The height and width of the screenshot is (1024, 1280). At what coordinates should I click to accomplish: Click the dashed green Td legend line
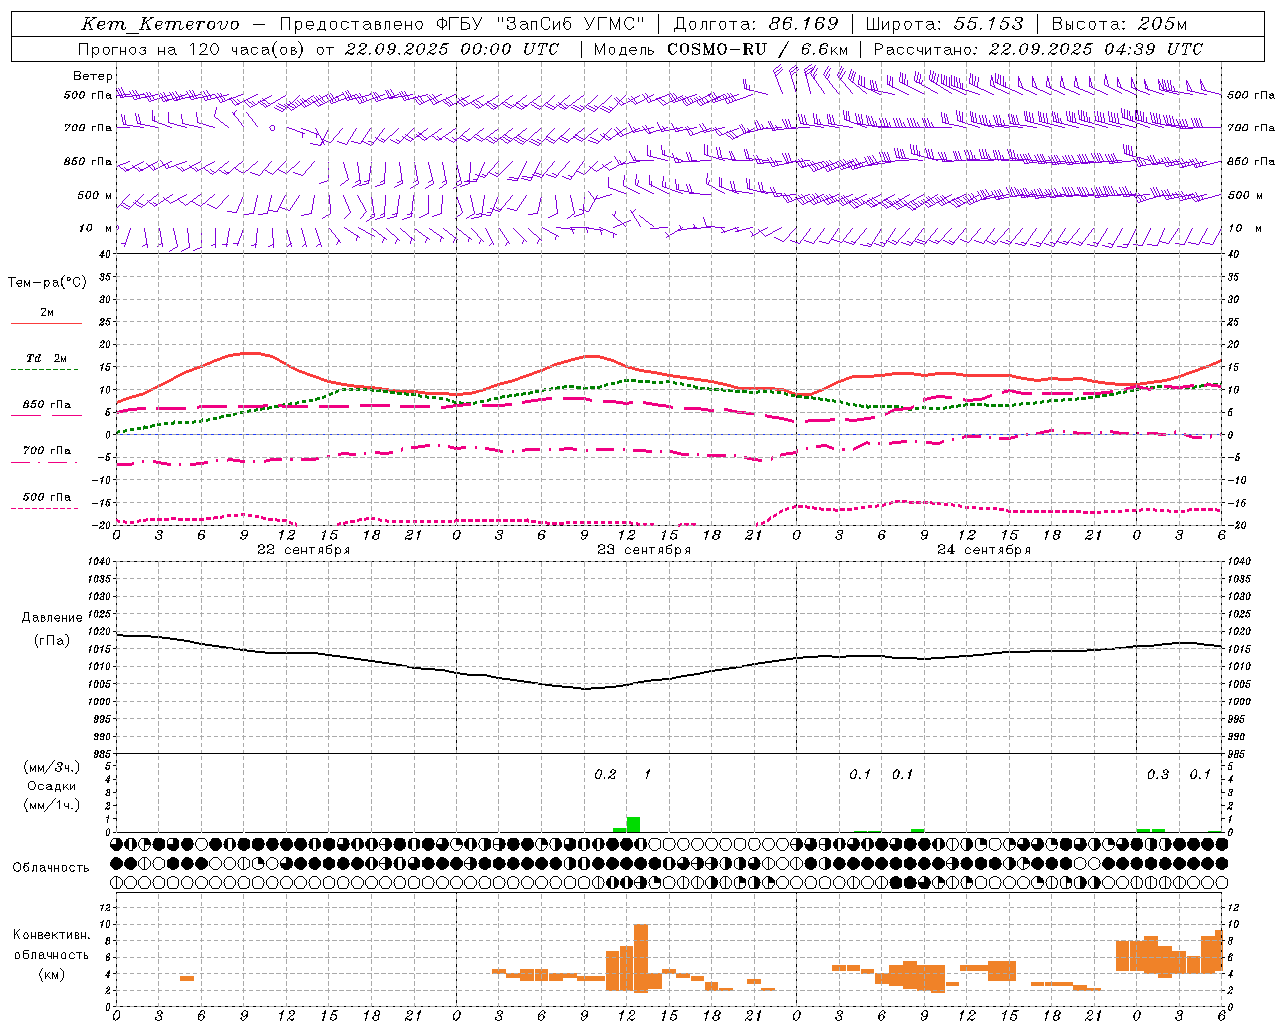(44, 370)
